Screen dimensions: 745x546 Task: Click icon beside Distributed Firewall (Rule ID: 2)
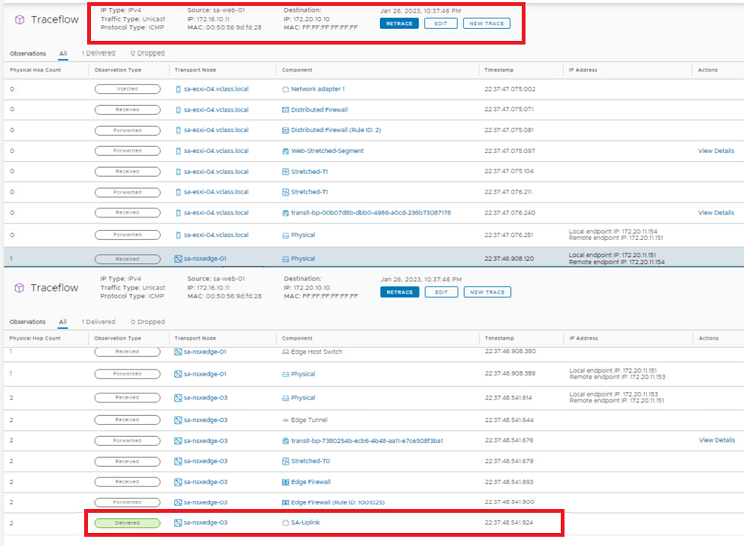click(285, 130)
